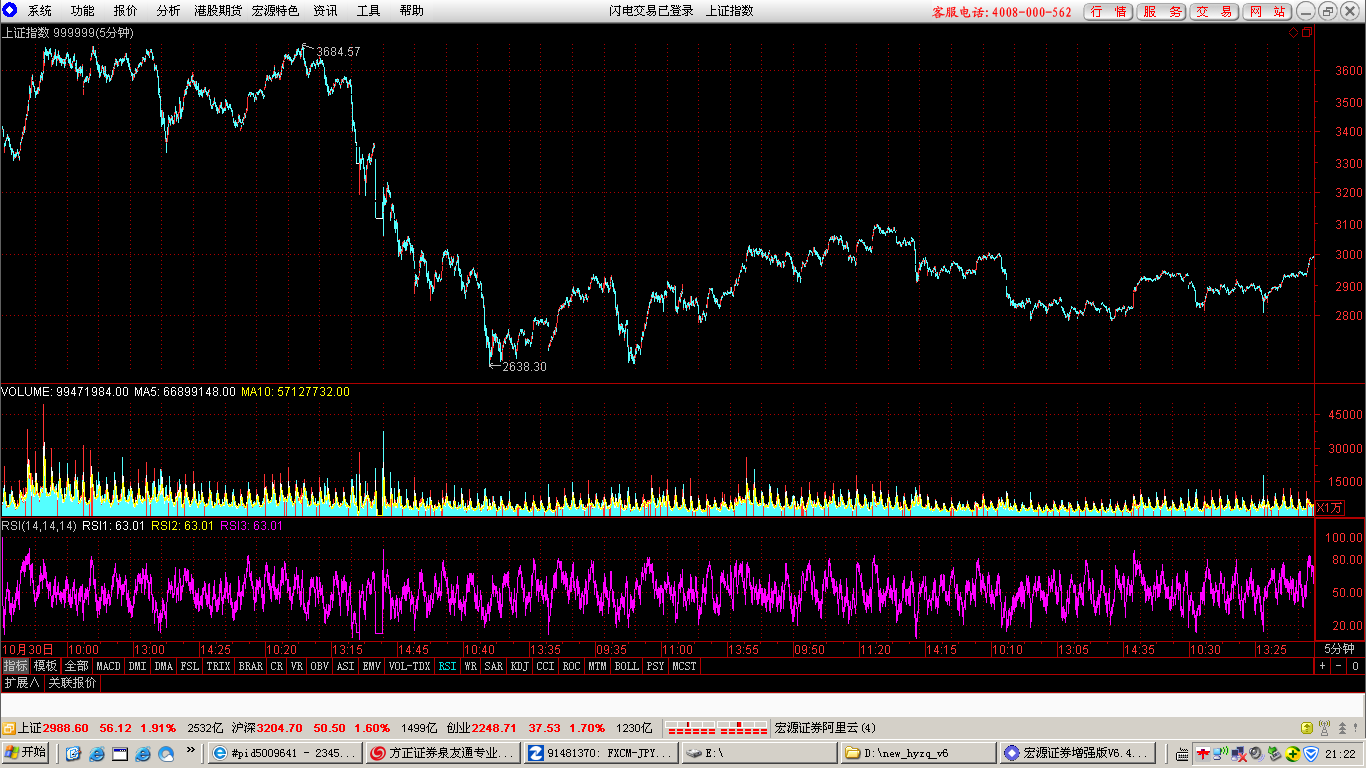Switch to the 指标 tab

[x=15, y=666]
